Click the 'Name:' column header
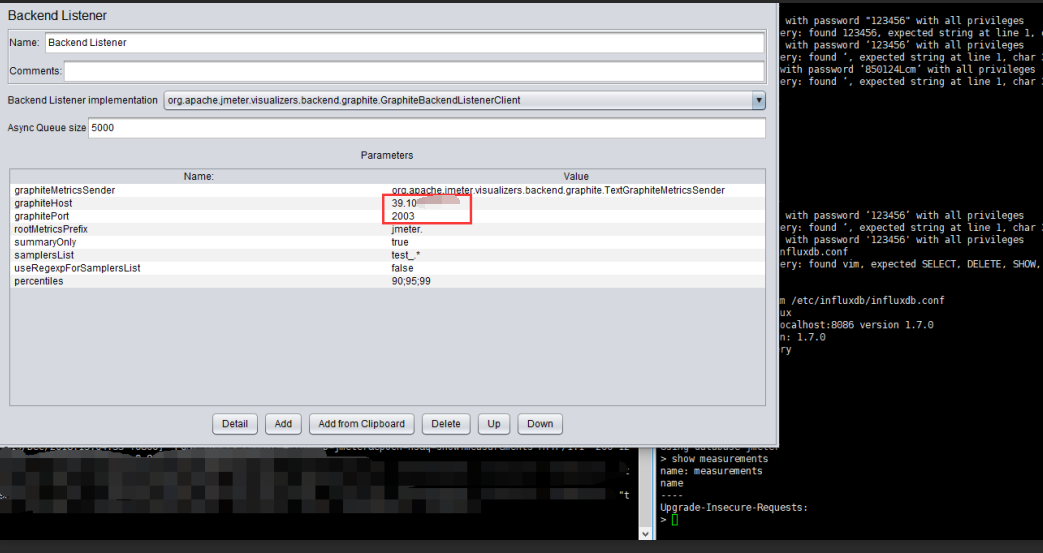Screen dimensions: 1043x553 click(x=198, y=176)
